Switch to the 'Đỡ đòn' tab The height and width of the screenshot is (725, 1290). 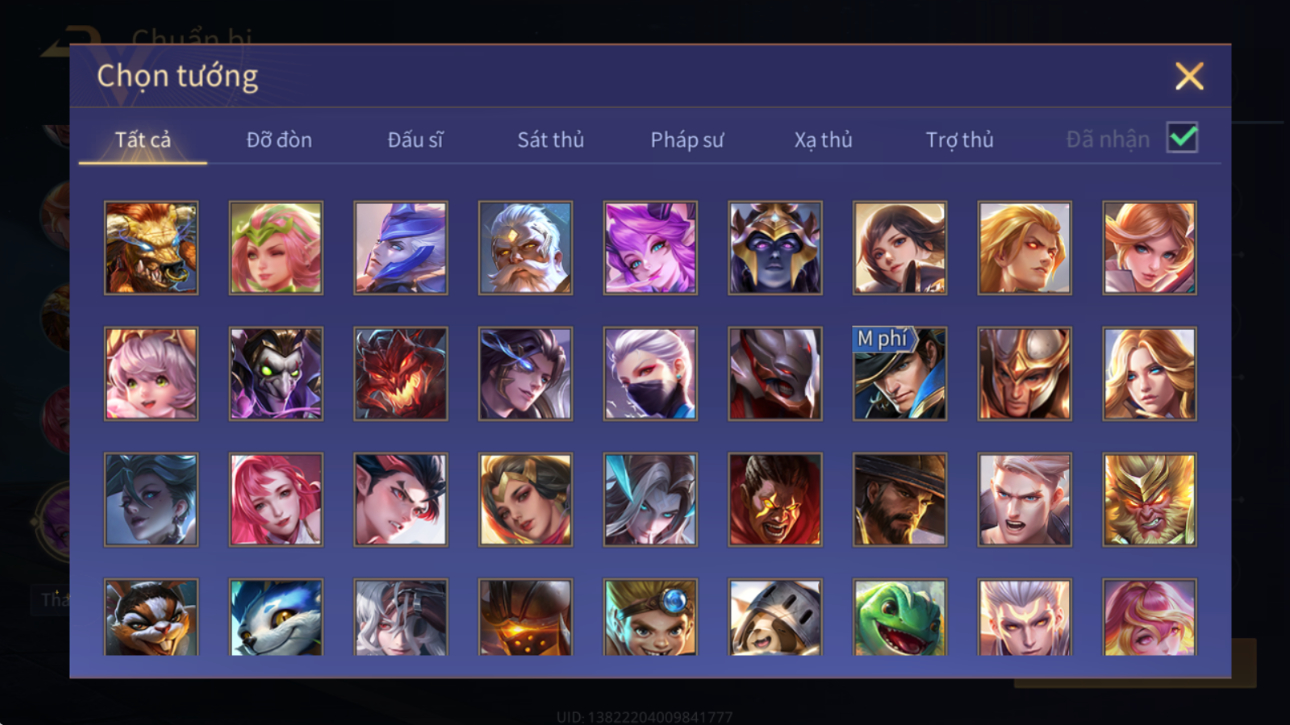pos(279,140)
